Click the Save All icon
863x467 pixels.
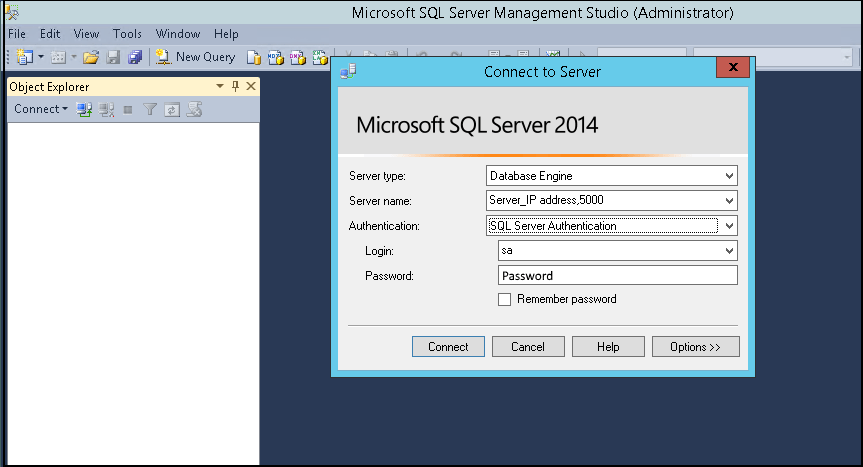click(135, 57)
